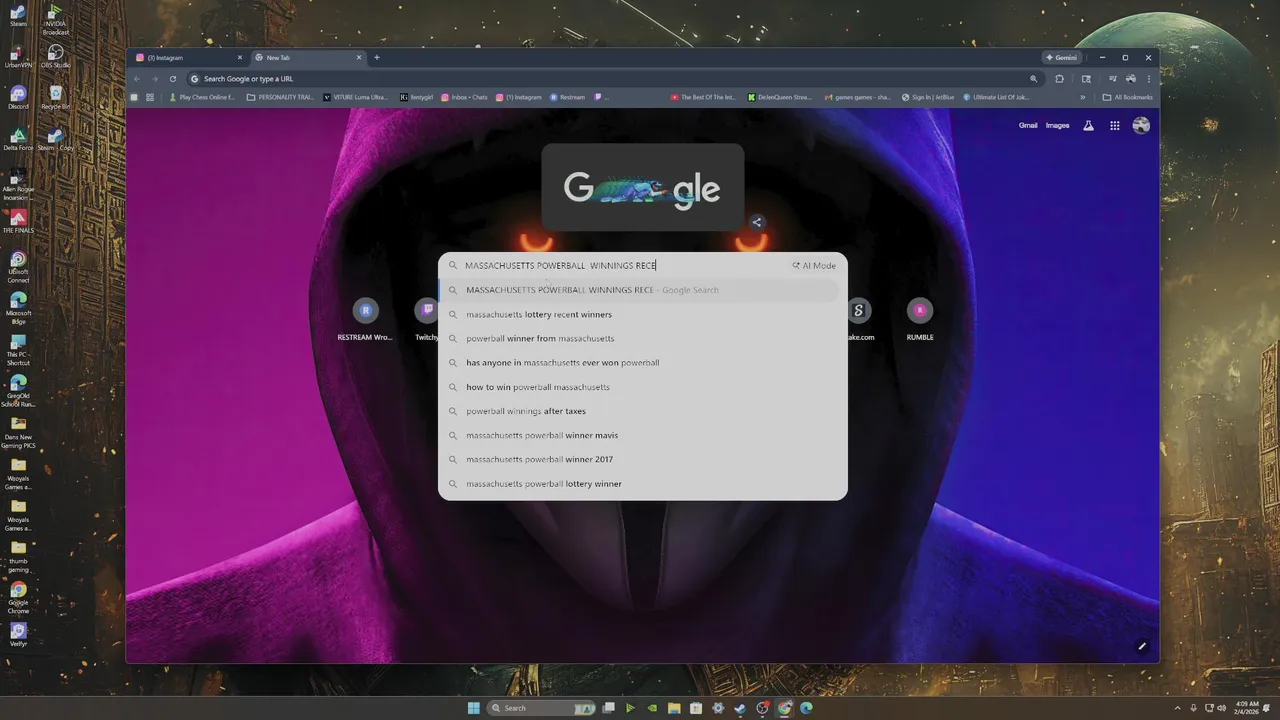Open the Chrome three-dot menu
The height and width of the screenshot is (720, 1280).
(1148, 79)
